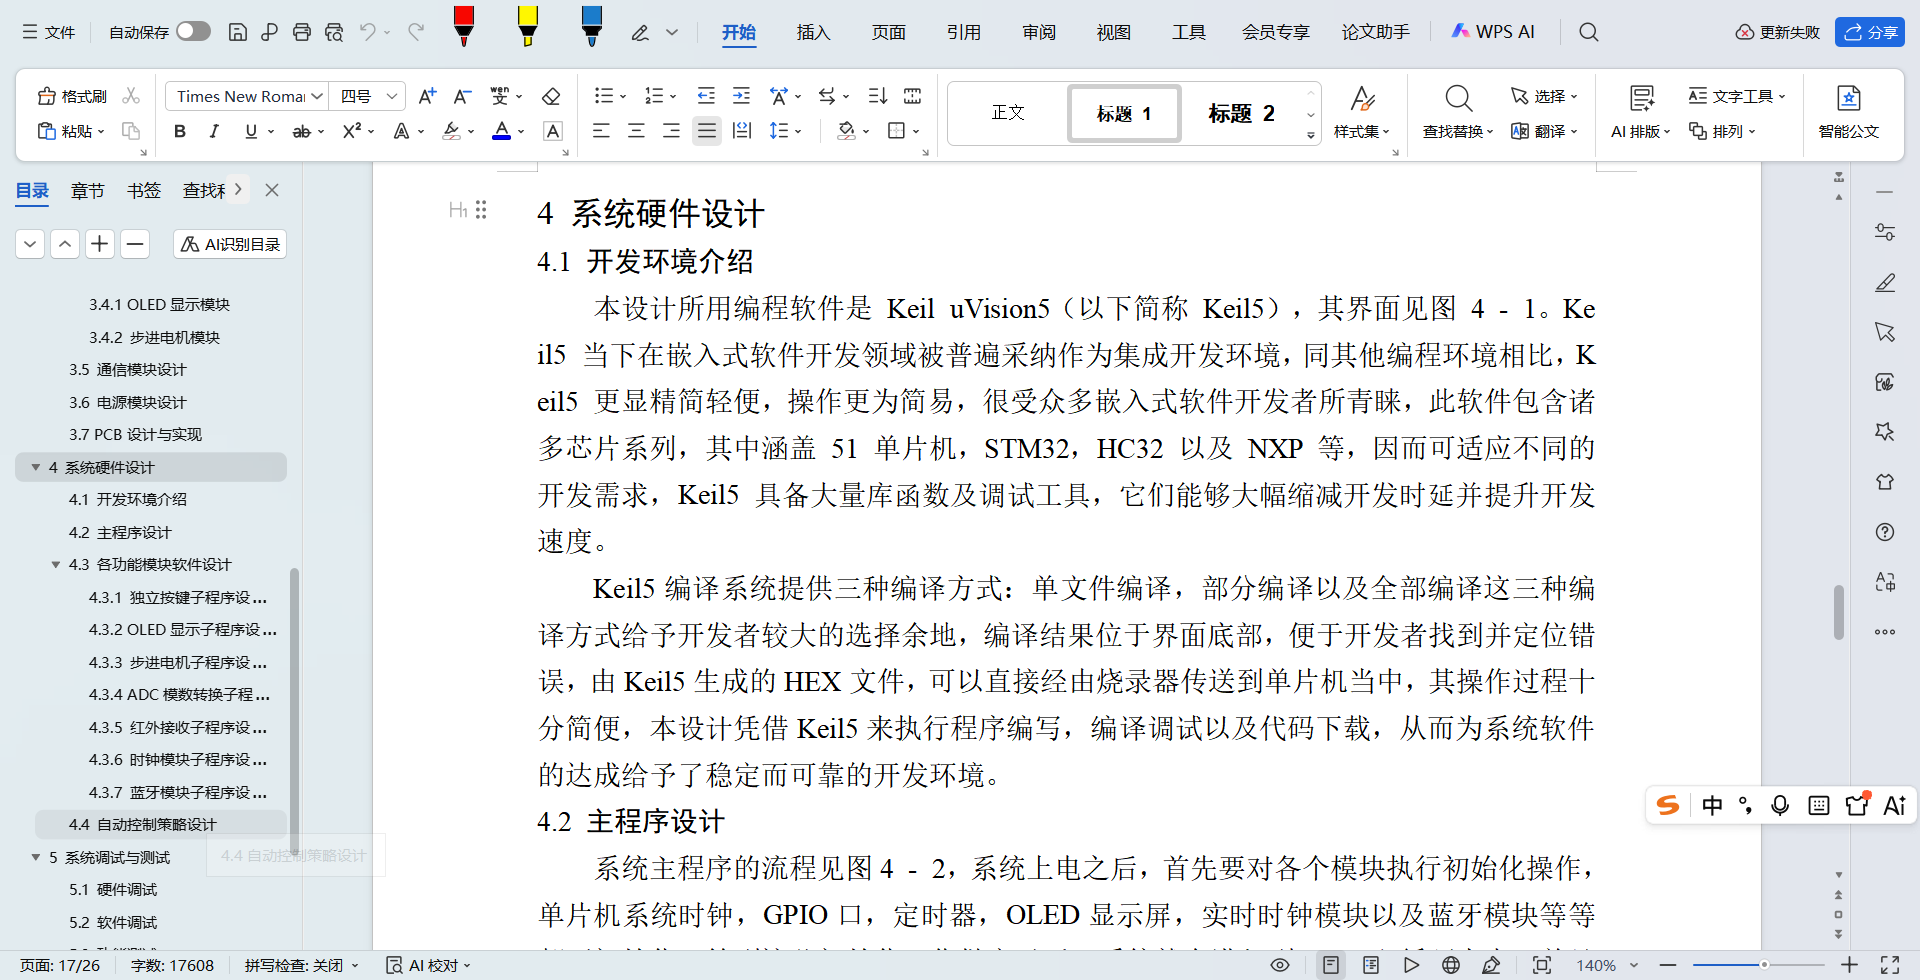Switch to the 视图 ribbon tab
1920x980 pixels.
[x=1113, y=32]
